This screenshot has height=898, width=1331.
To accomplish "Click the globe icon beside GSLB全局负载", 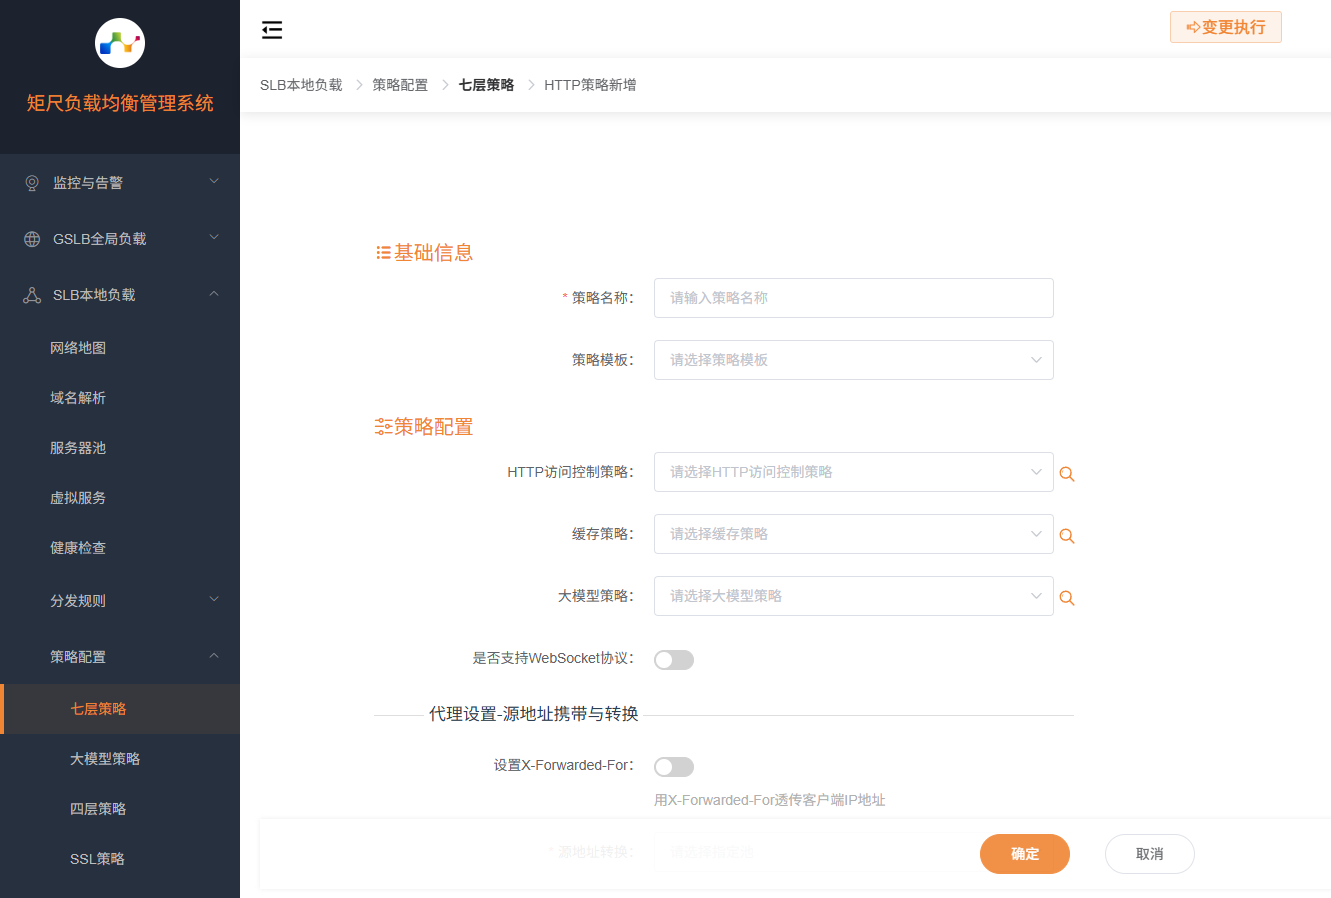I will tap(31, 238).
